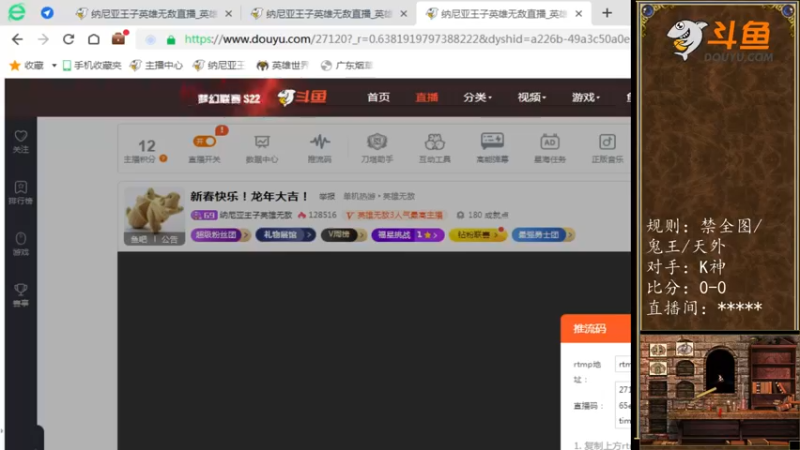800x450 pixels.
Task: Open the 钻粉联赛 button
Action: click(x=478, y=235)
